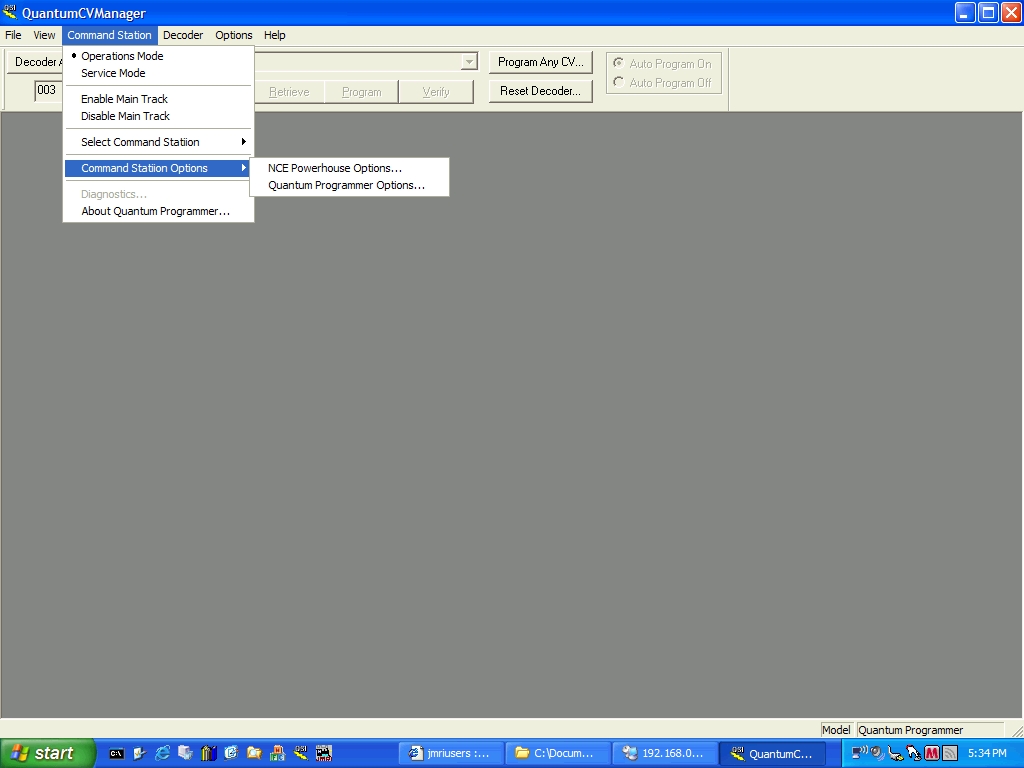This screenshot has height=768, width=1024.
Task: Select Service Mode in the menu
Action: coord(158,73)
